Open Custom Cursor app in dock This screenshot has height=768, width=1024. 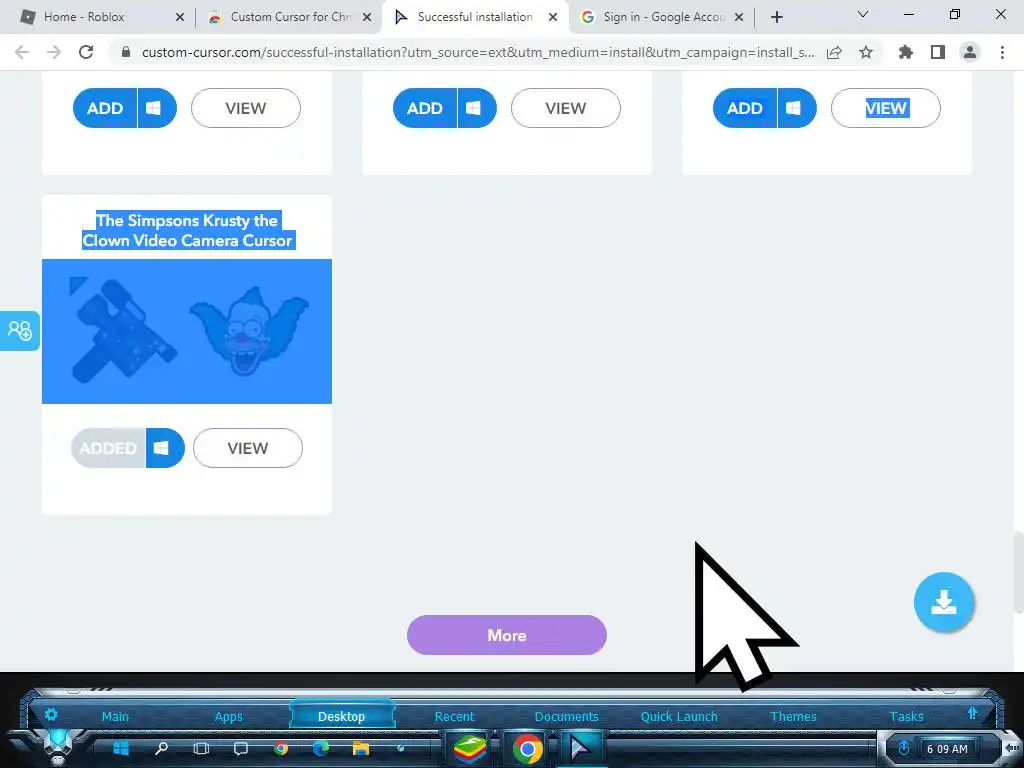pos(581,748)
